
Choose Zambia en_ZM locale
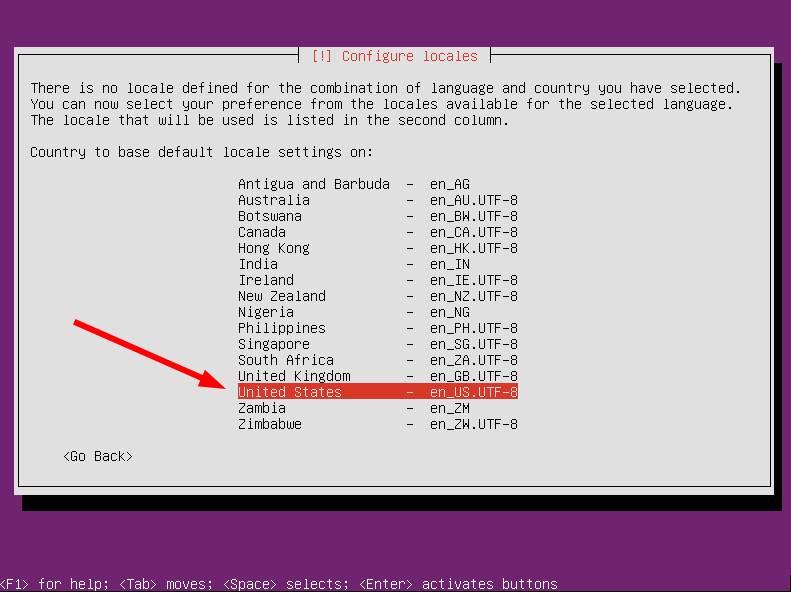click(x=378, y=408)
